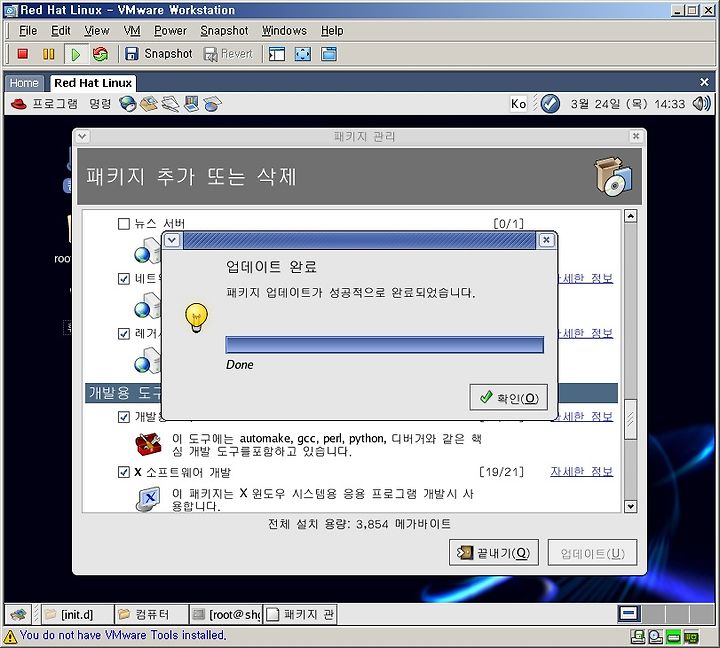720x648 pixels.
Task: Click the completed blue progress bar
Action: coord(384,344)
